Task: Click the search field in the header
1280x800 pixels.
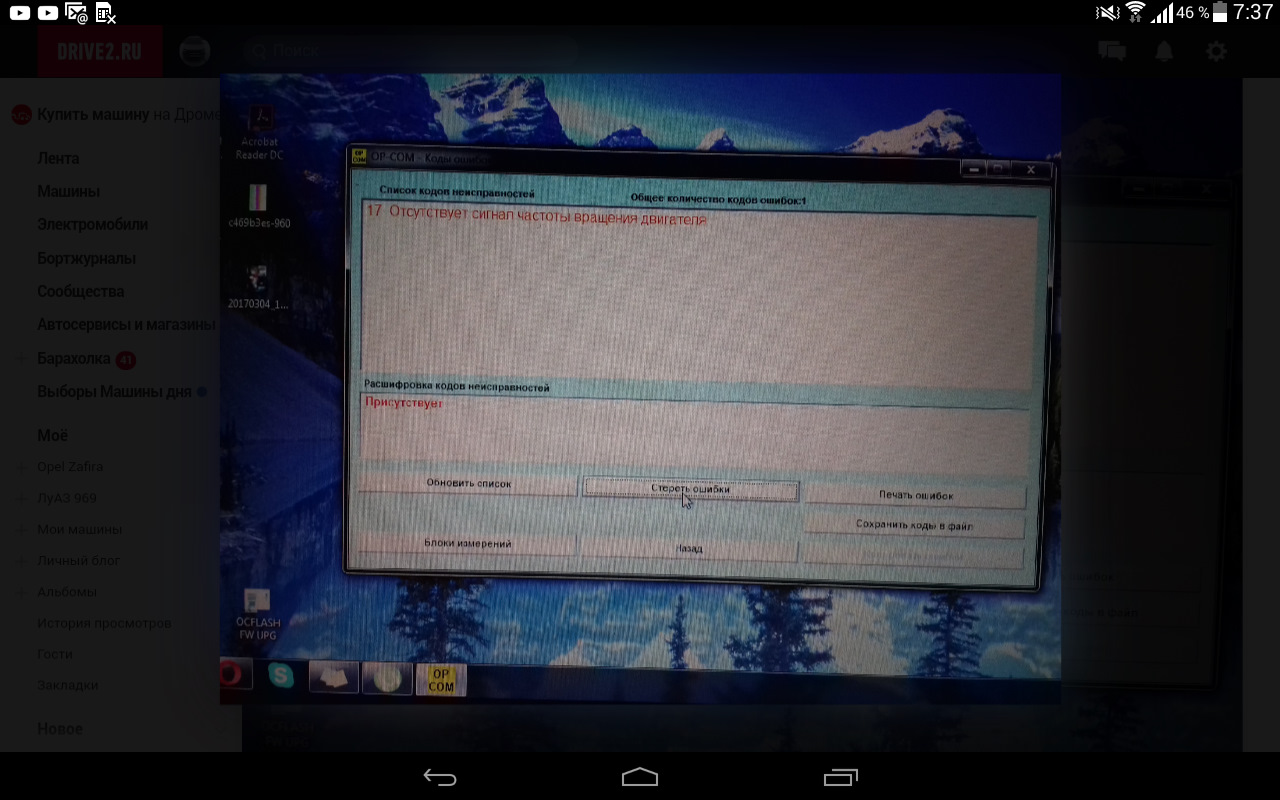Action: 410,52
